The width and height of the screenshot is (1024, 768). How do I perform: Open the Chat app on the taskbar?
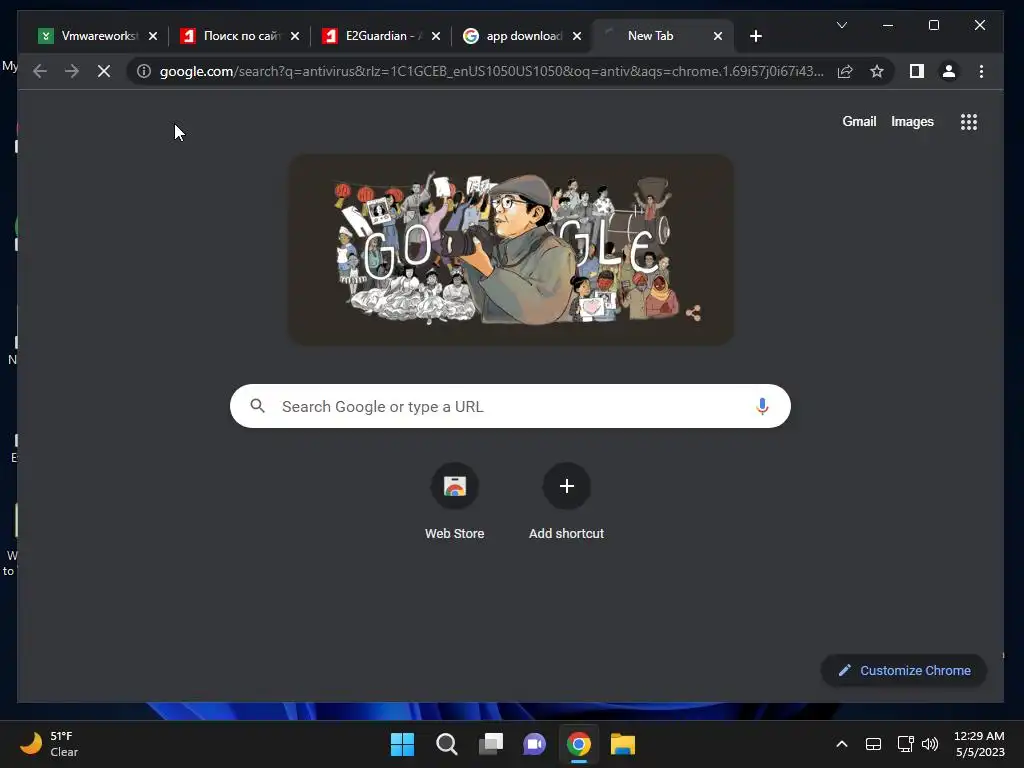click(534, 744)
